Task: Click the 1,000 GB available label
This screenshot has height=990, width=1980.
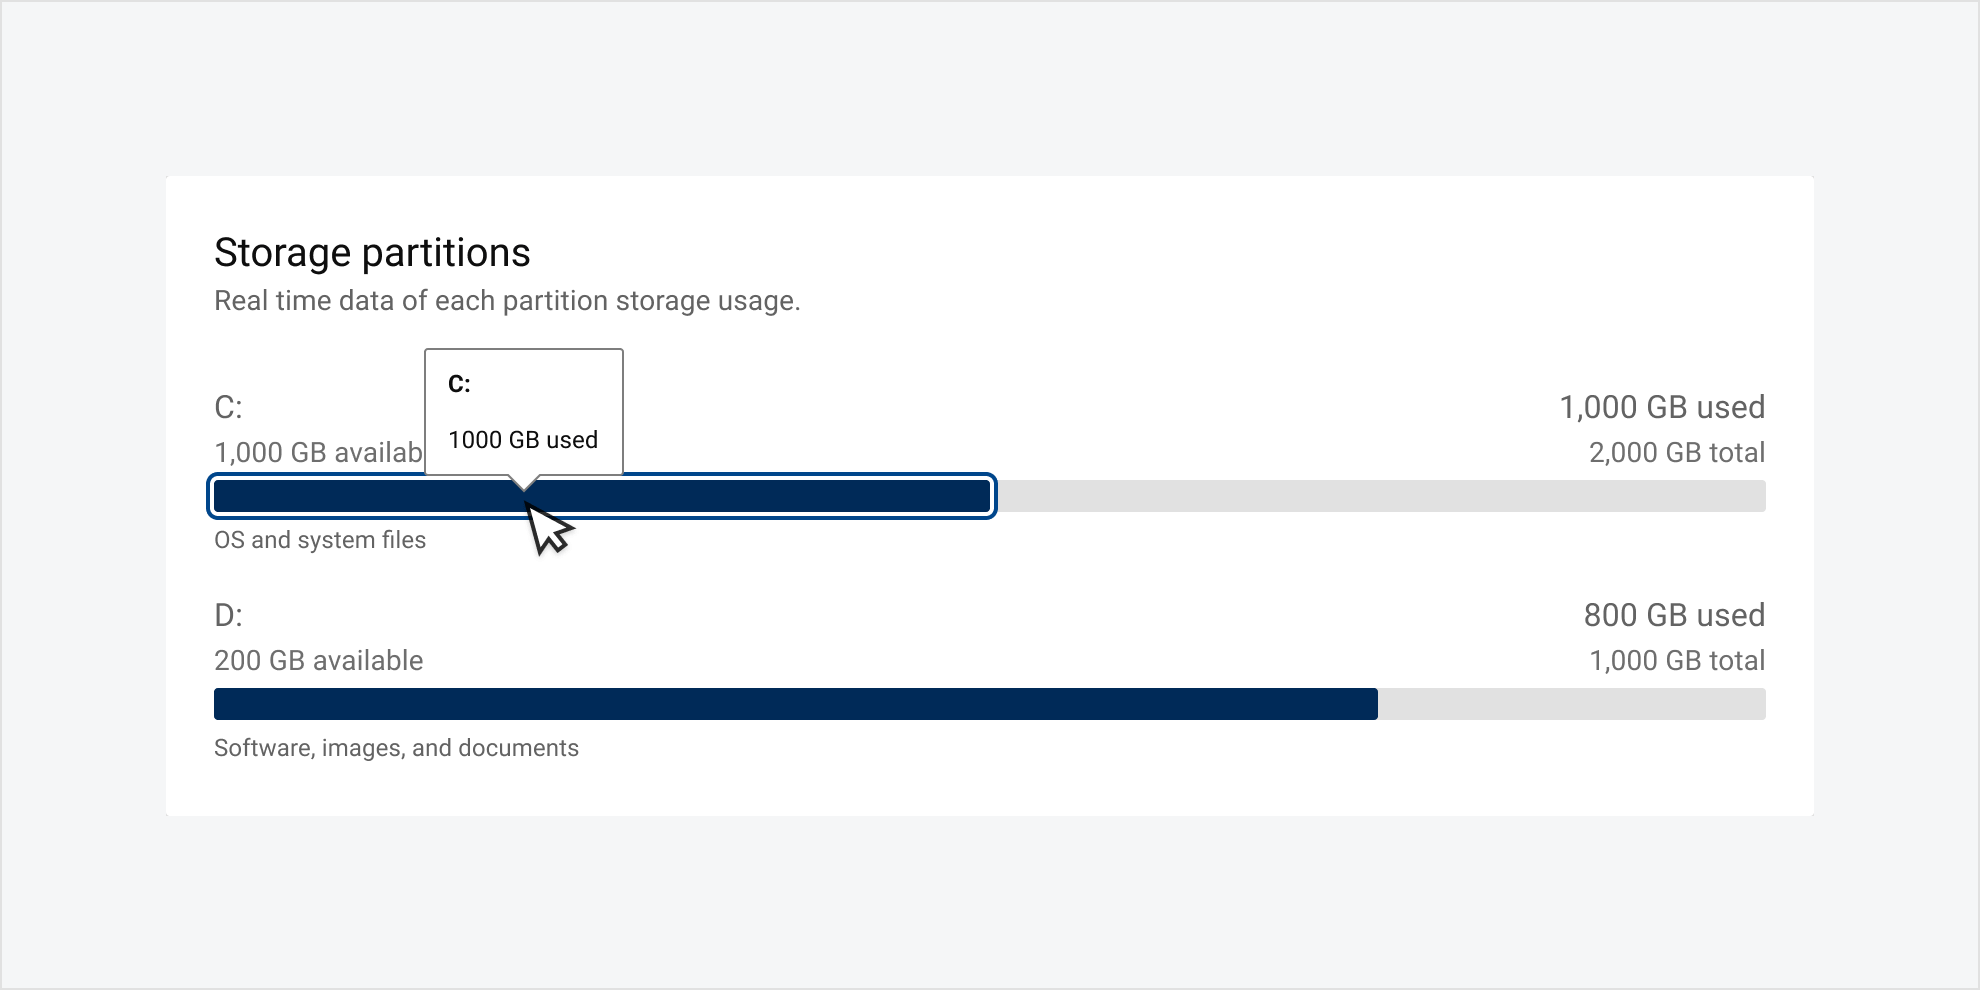Action: (x=318, y=452)
